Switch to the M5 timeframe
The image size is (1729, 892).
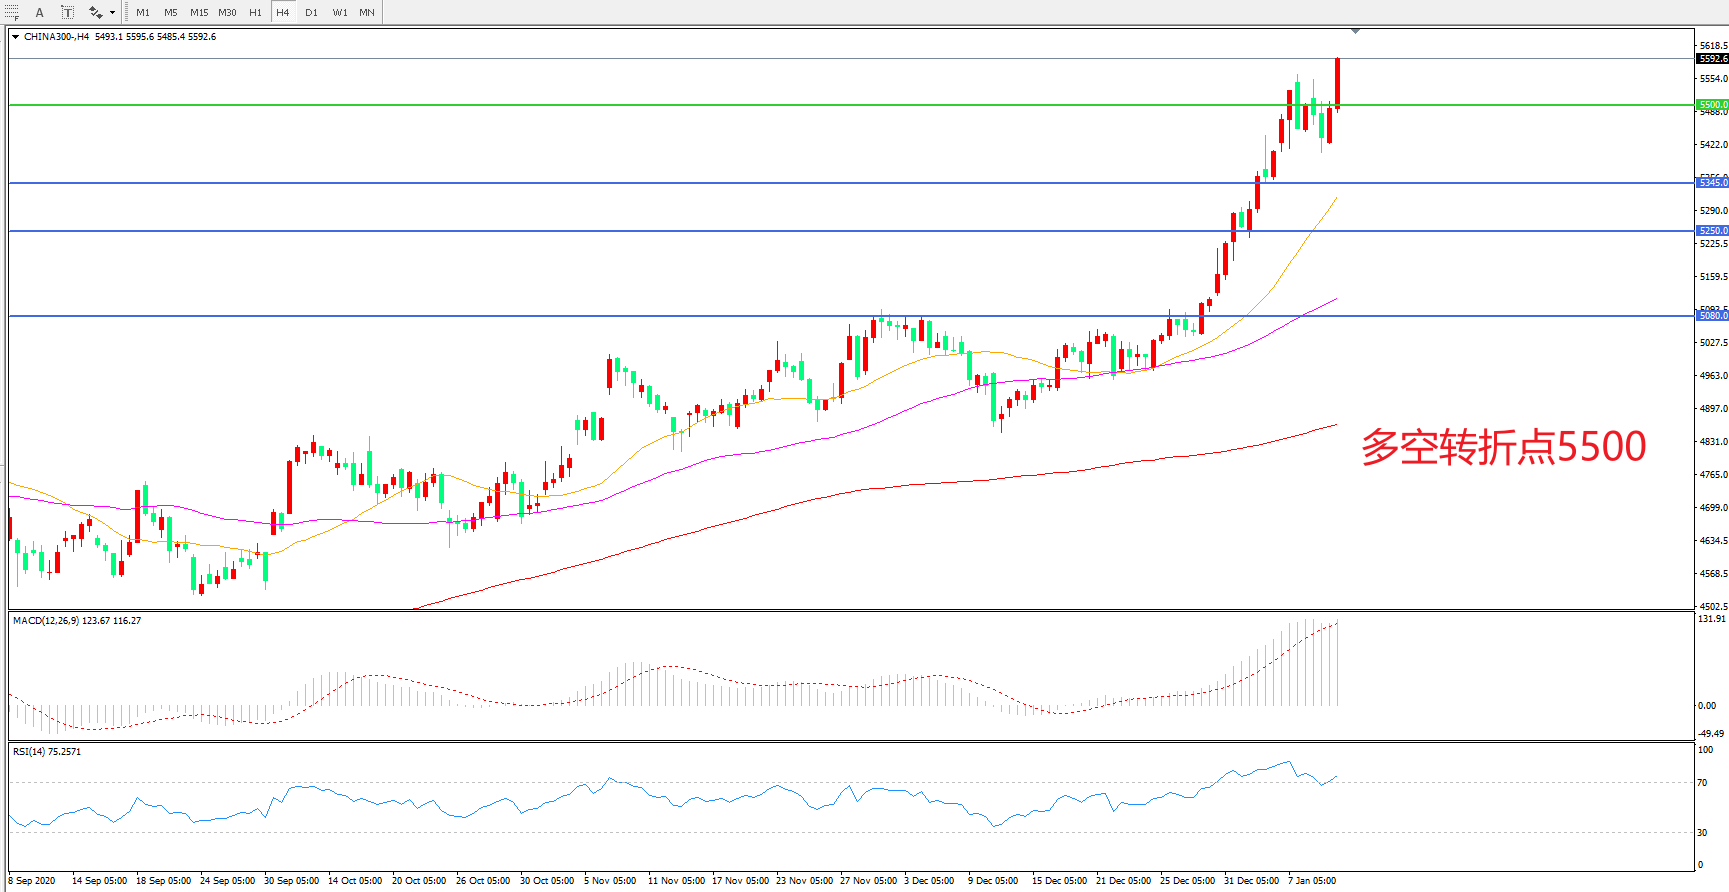point(171,12)
